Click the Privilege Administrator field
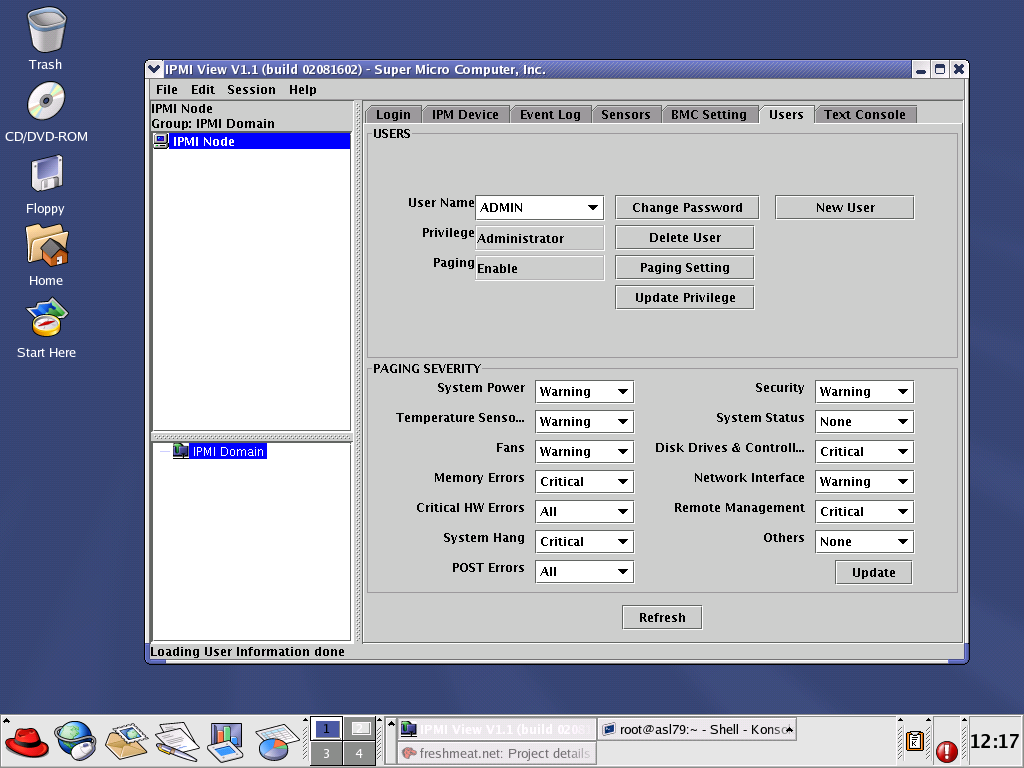 [x=539, y=238]
